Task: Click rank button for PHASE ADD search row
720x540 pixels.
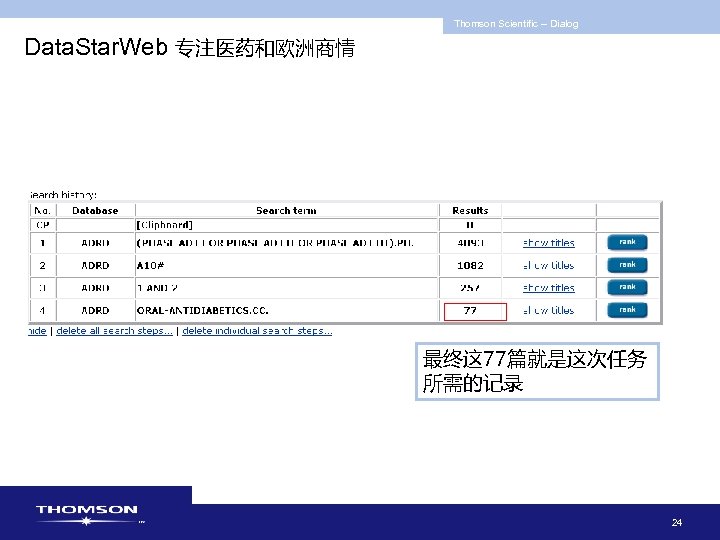Action: pyautogui.click(x=627, y=242)
